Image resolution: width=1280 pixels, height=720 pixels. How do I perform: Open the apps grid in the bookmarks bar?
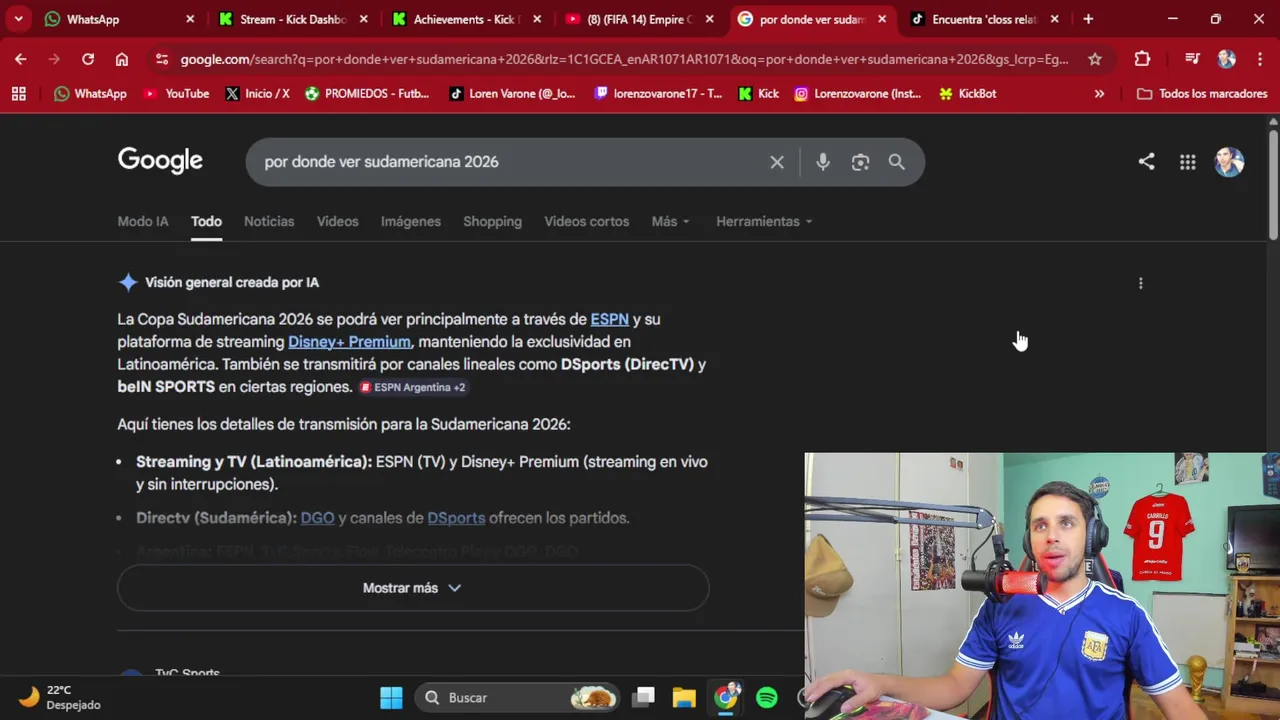coord(18,93)
